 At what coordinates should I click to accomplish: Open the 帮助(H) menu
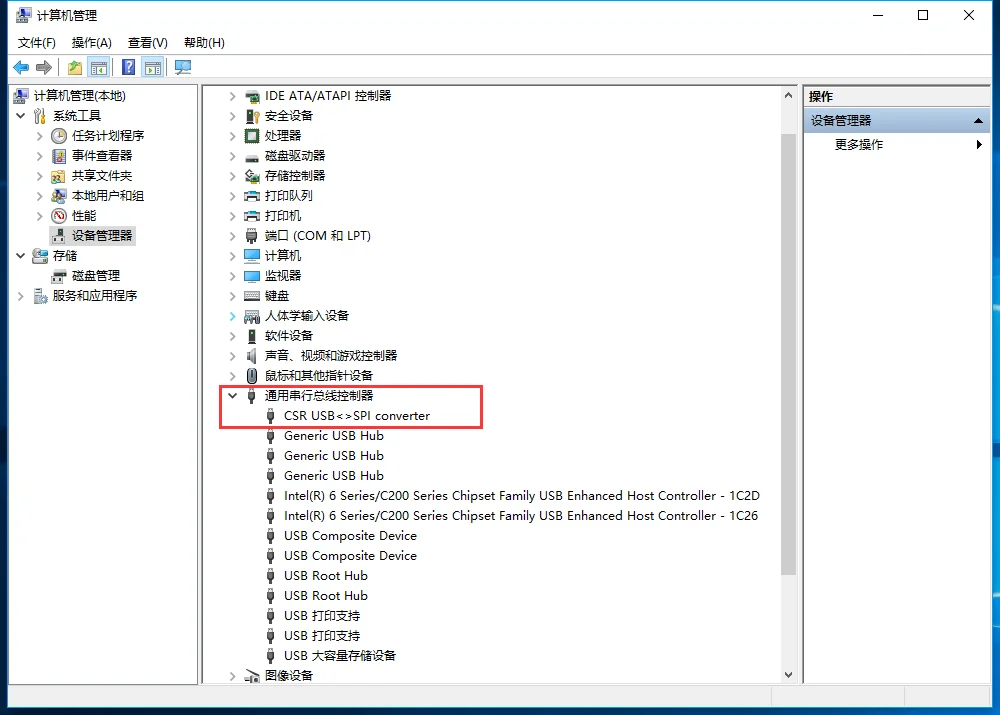(204, 43)
